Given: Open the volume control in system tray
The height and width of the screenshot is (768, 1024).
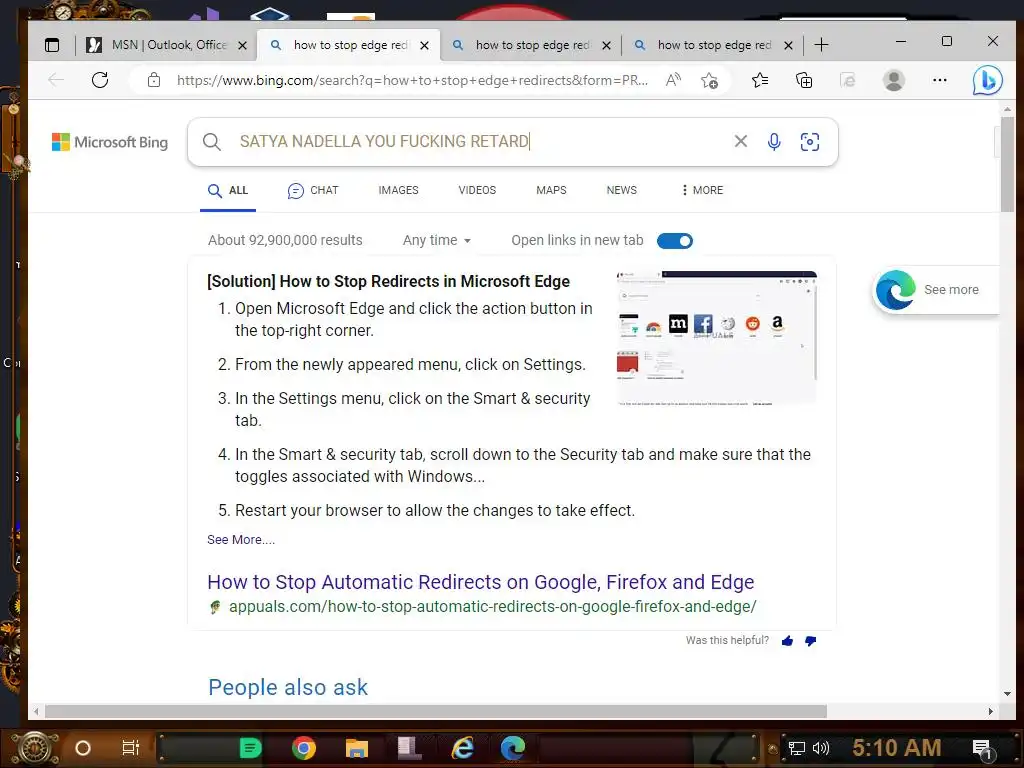Looking at the screenshot, I should 821,748.
